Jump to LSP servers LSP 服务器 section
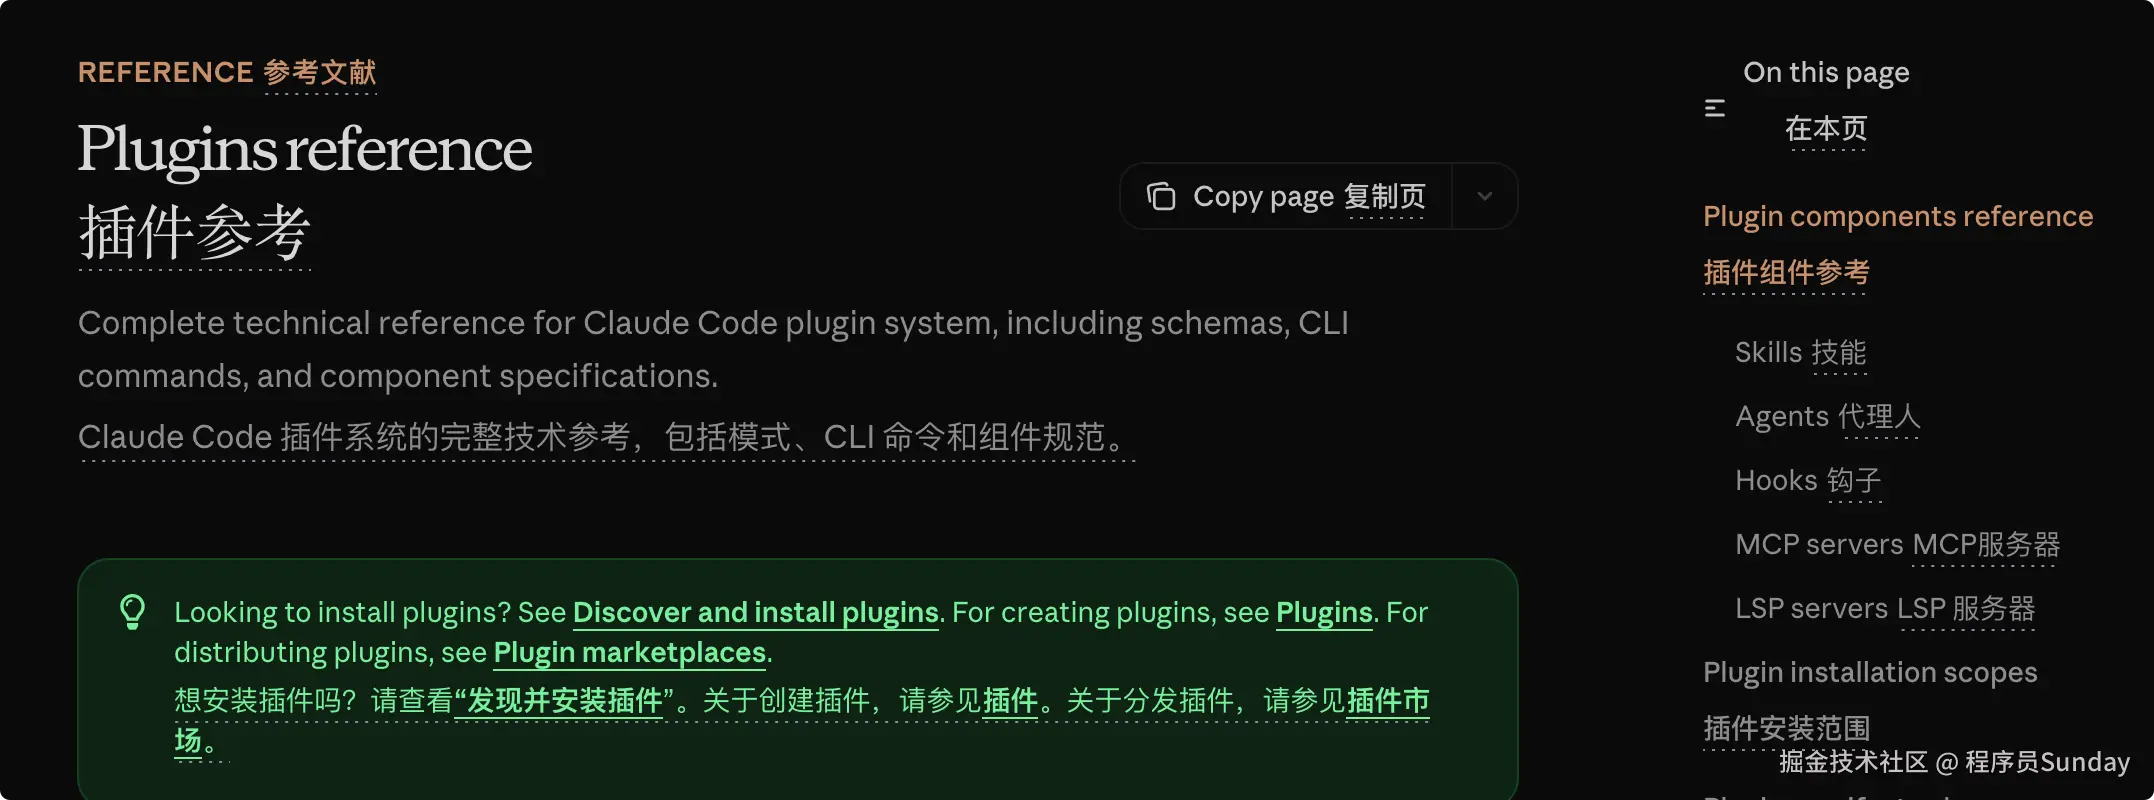The image size is (2154, 800). click(x=1885, y=608)
